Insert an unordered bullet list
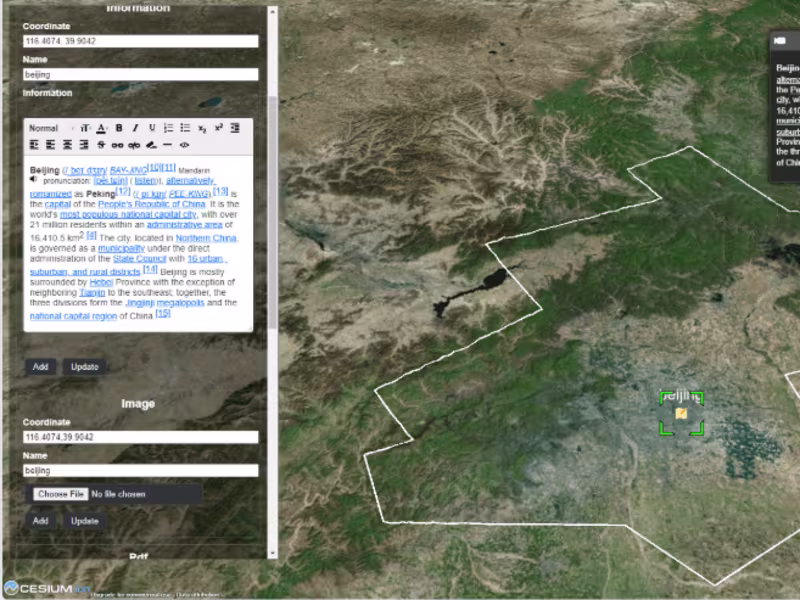Viewport: 800px width, 600px height. (x=185, y=128)
